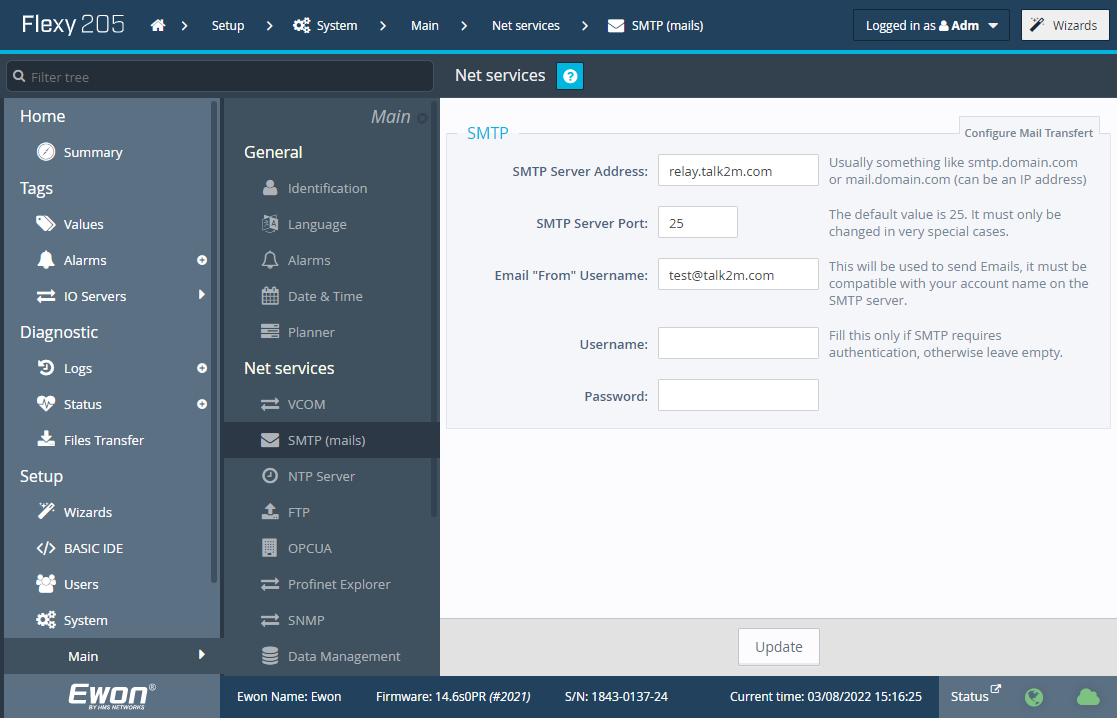Go to Main in the breadcrumb
This screenshot has height=718, width=1117.
coord(425,26)
